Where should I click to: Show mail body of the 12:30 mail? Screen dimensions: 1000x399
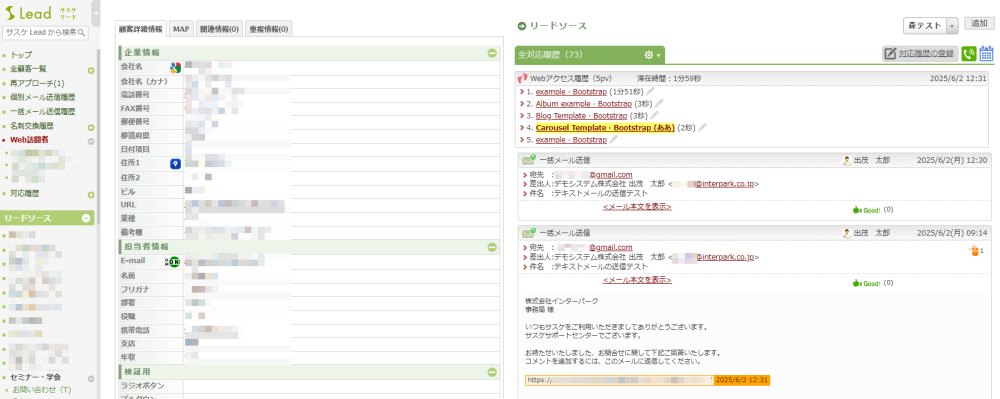click(x=636, y=207)
